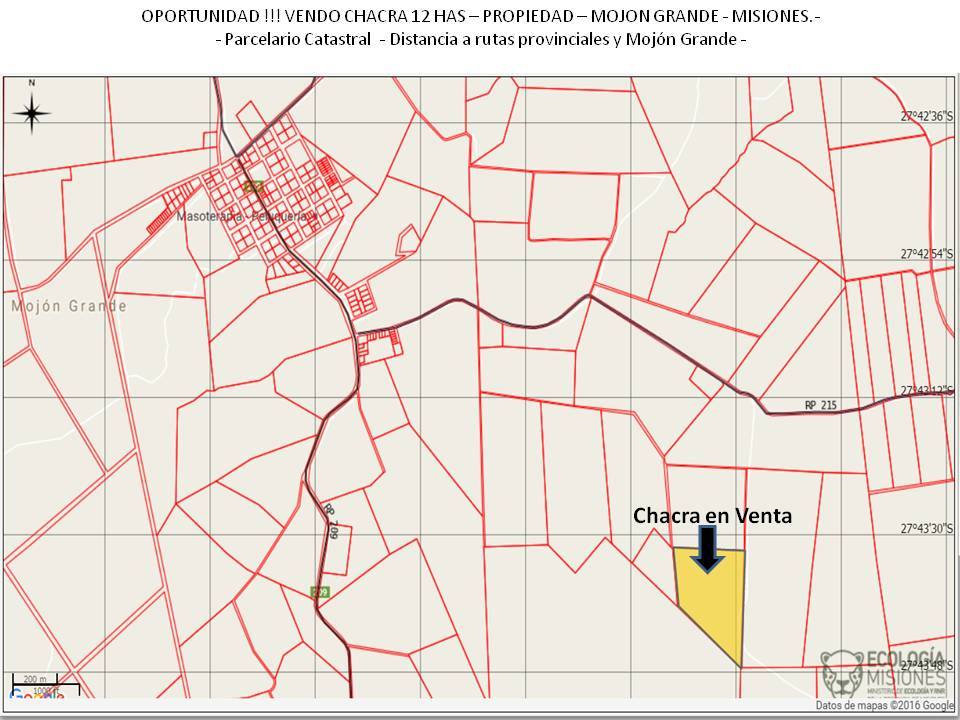Click the Mojón Grande place name
Image resolution: width=960 pixels, height=720 pixels.
click(69, 306)
